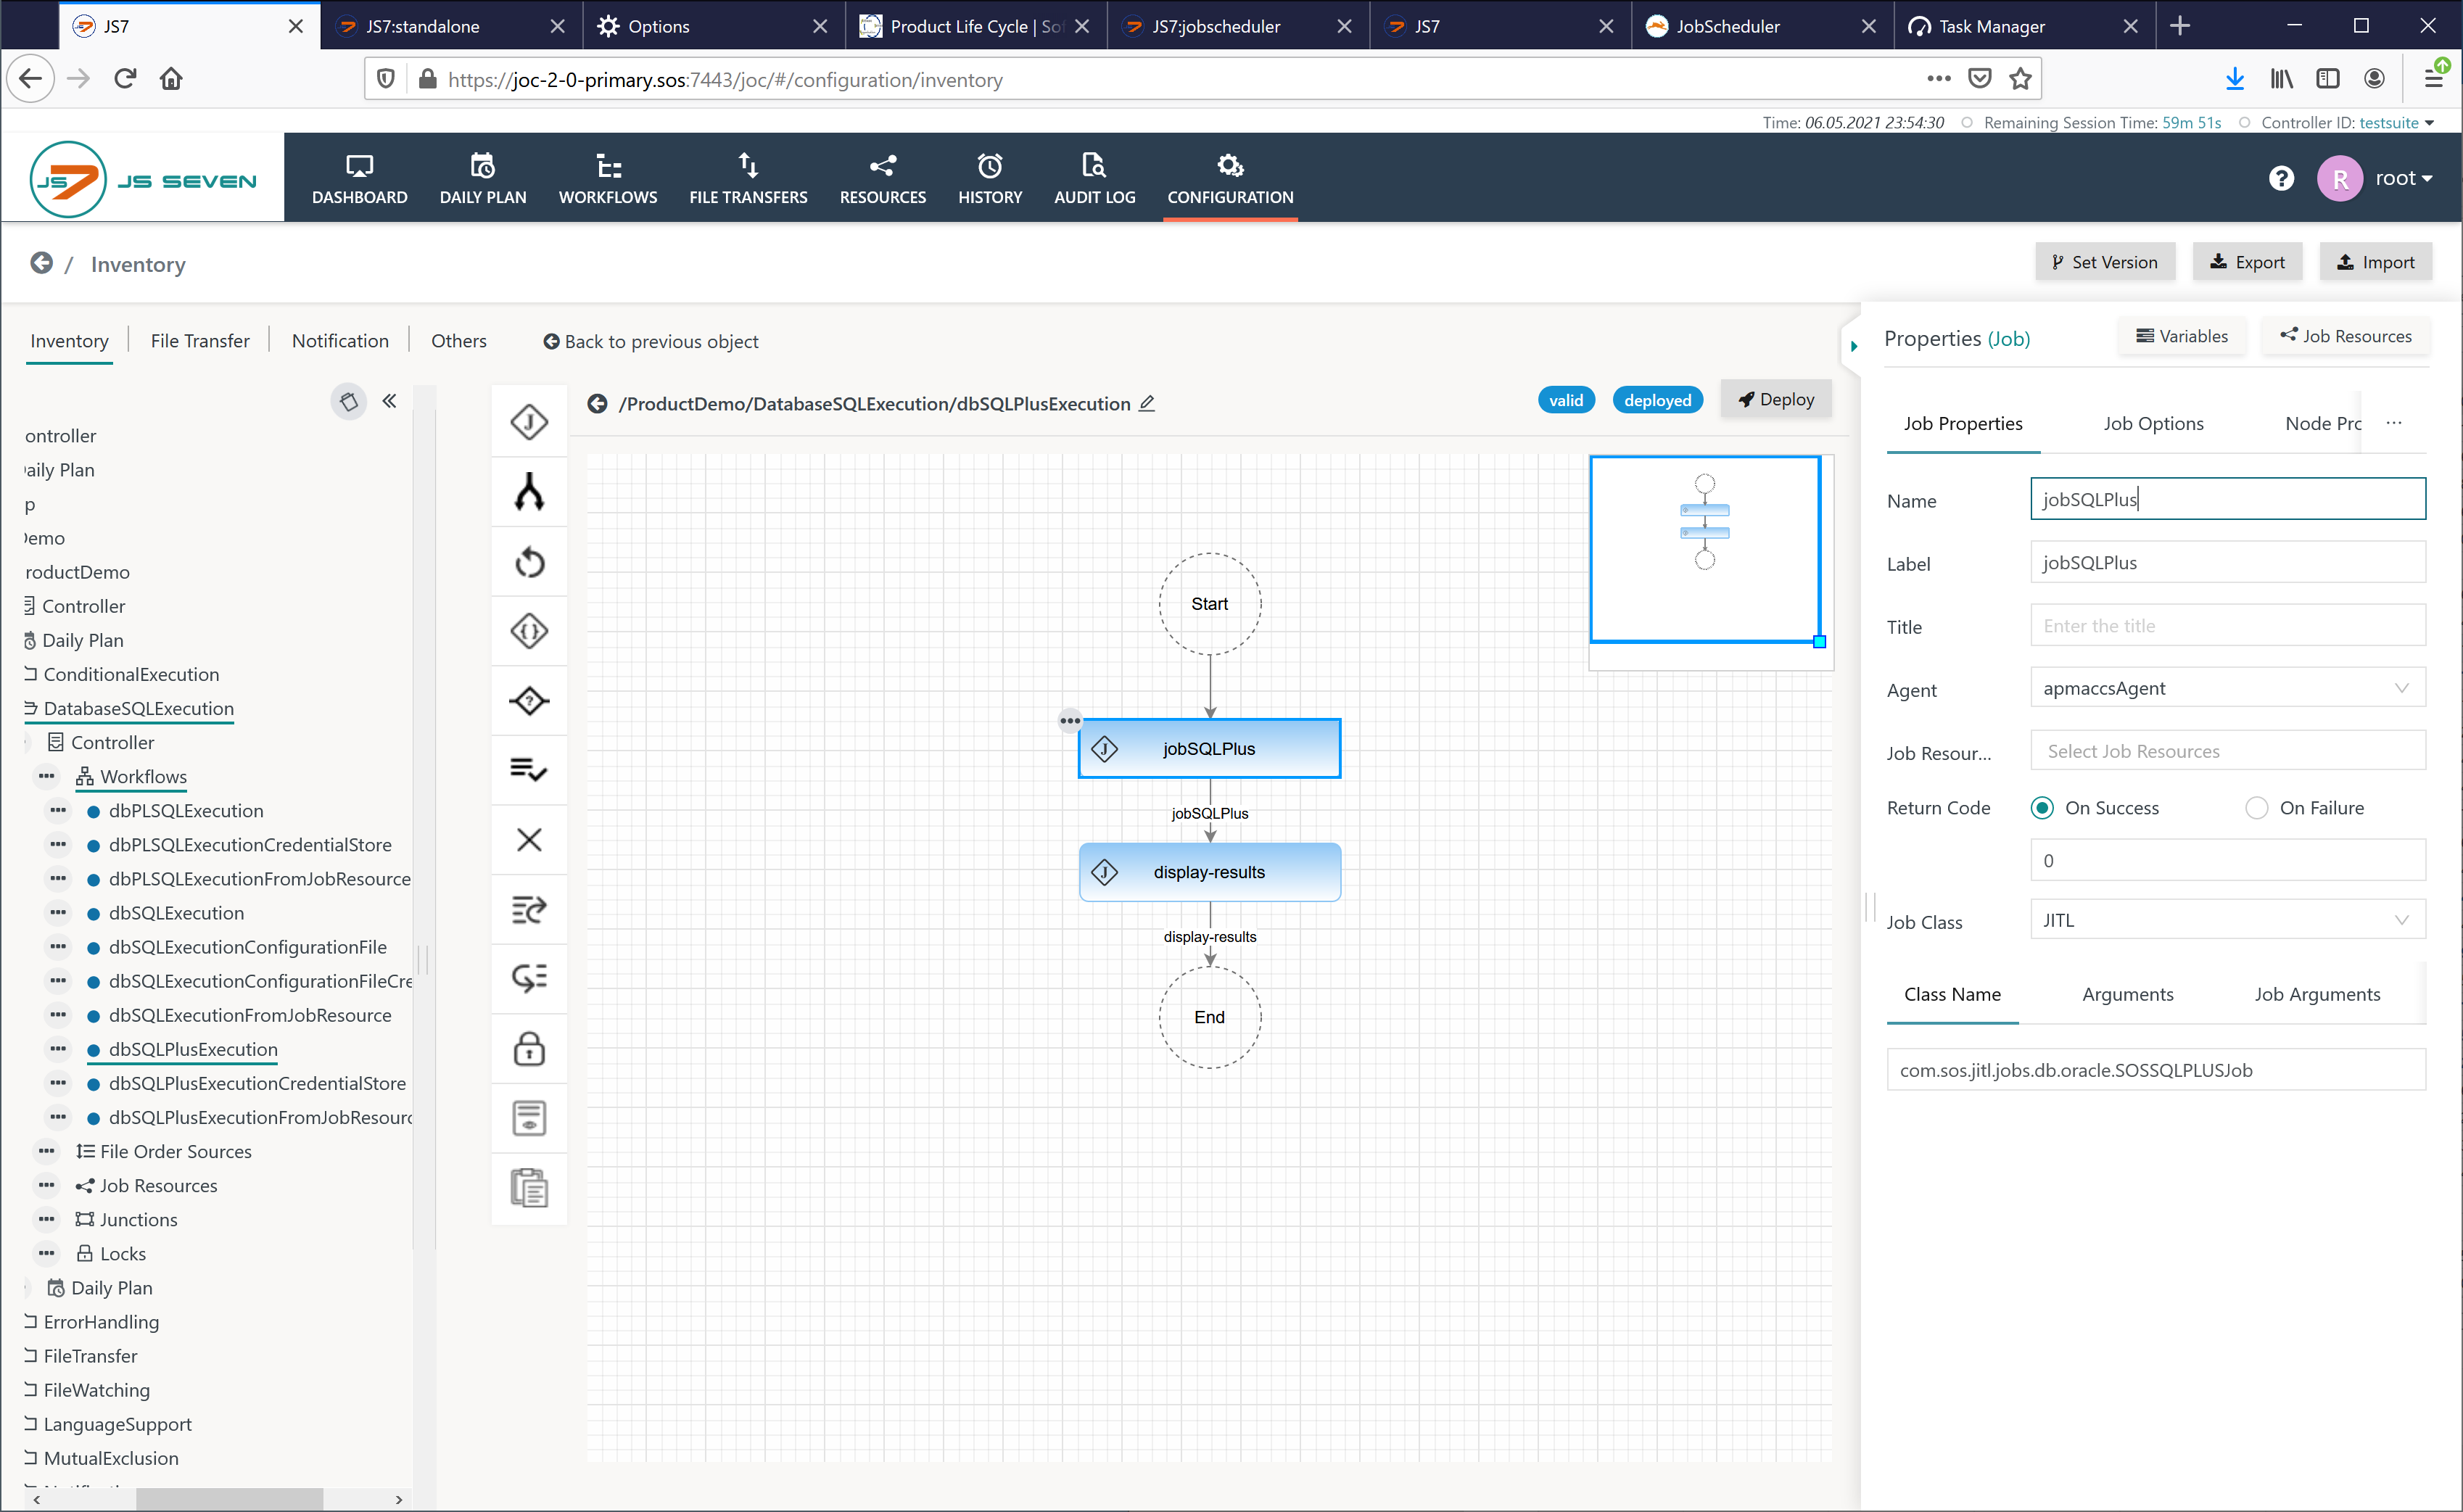
Task: Open the jobSQLPlus node action menu dots
Action: coord(1069,720)
